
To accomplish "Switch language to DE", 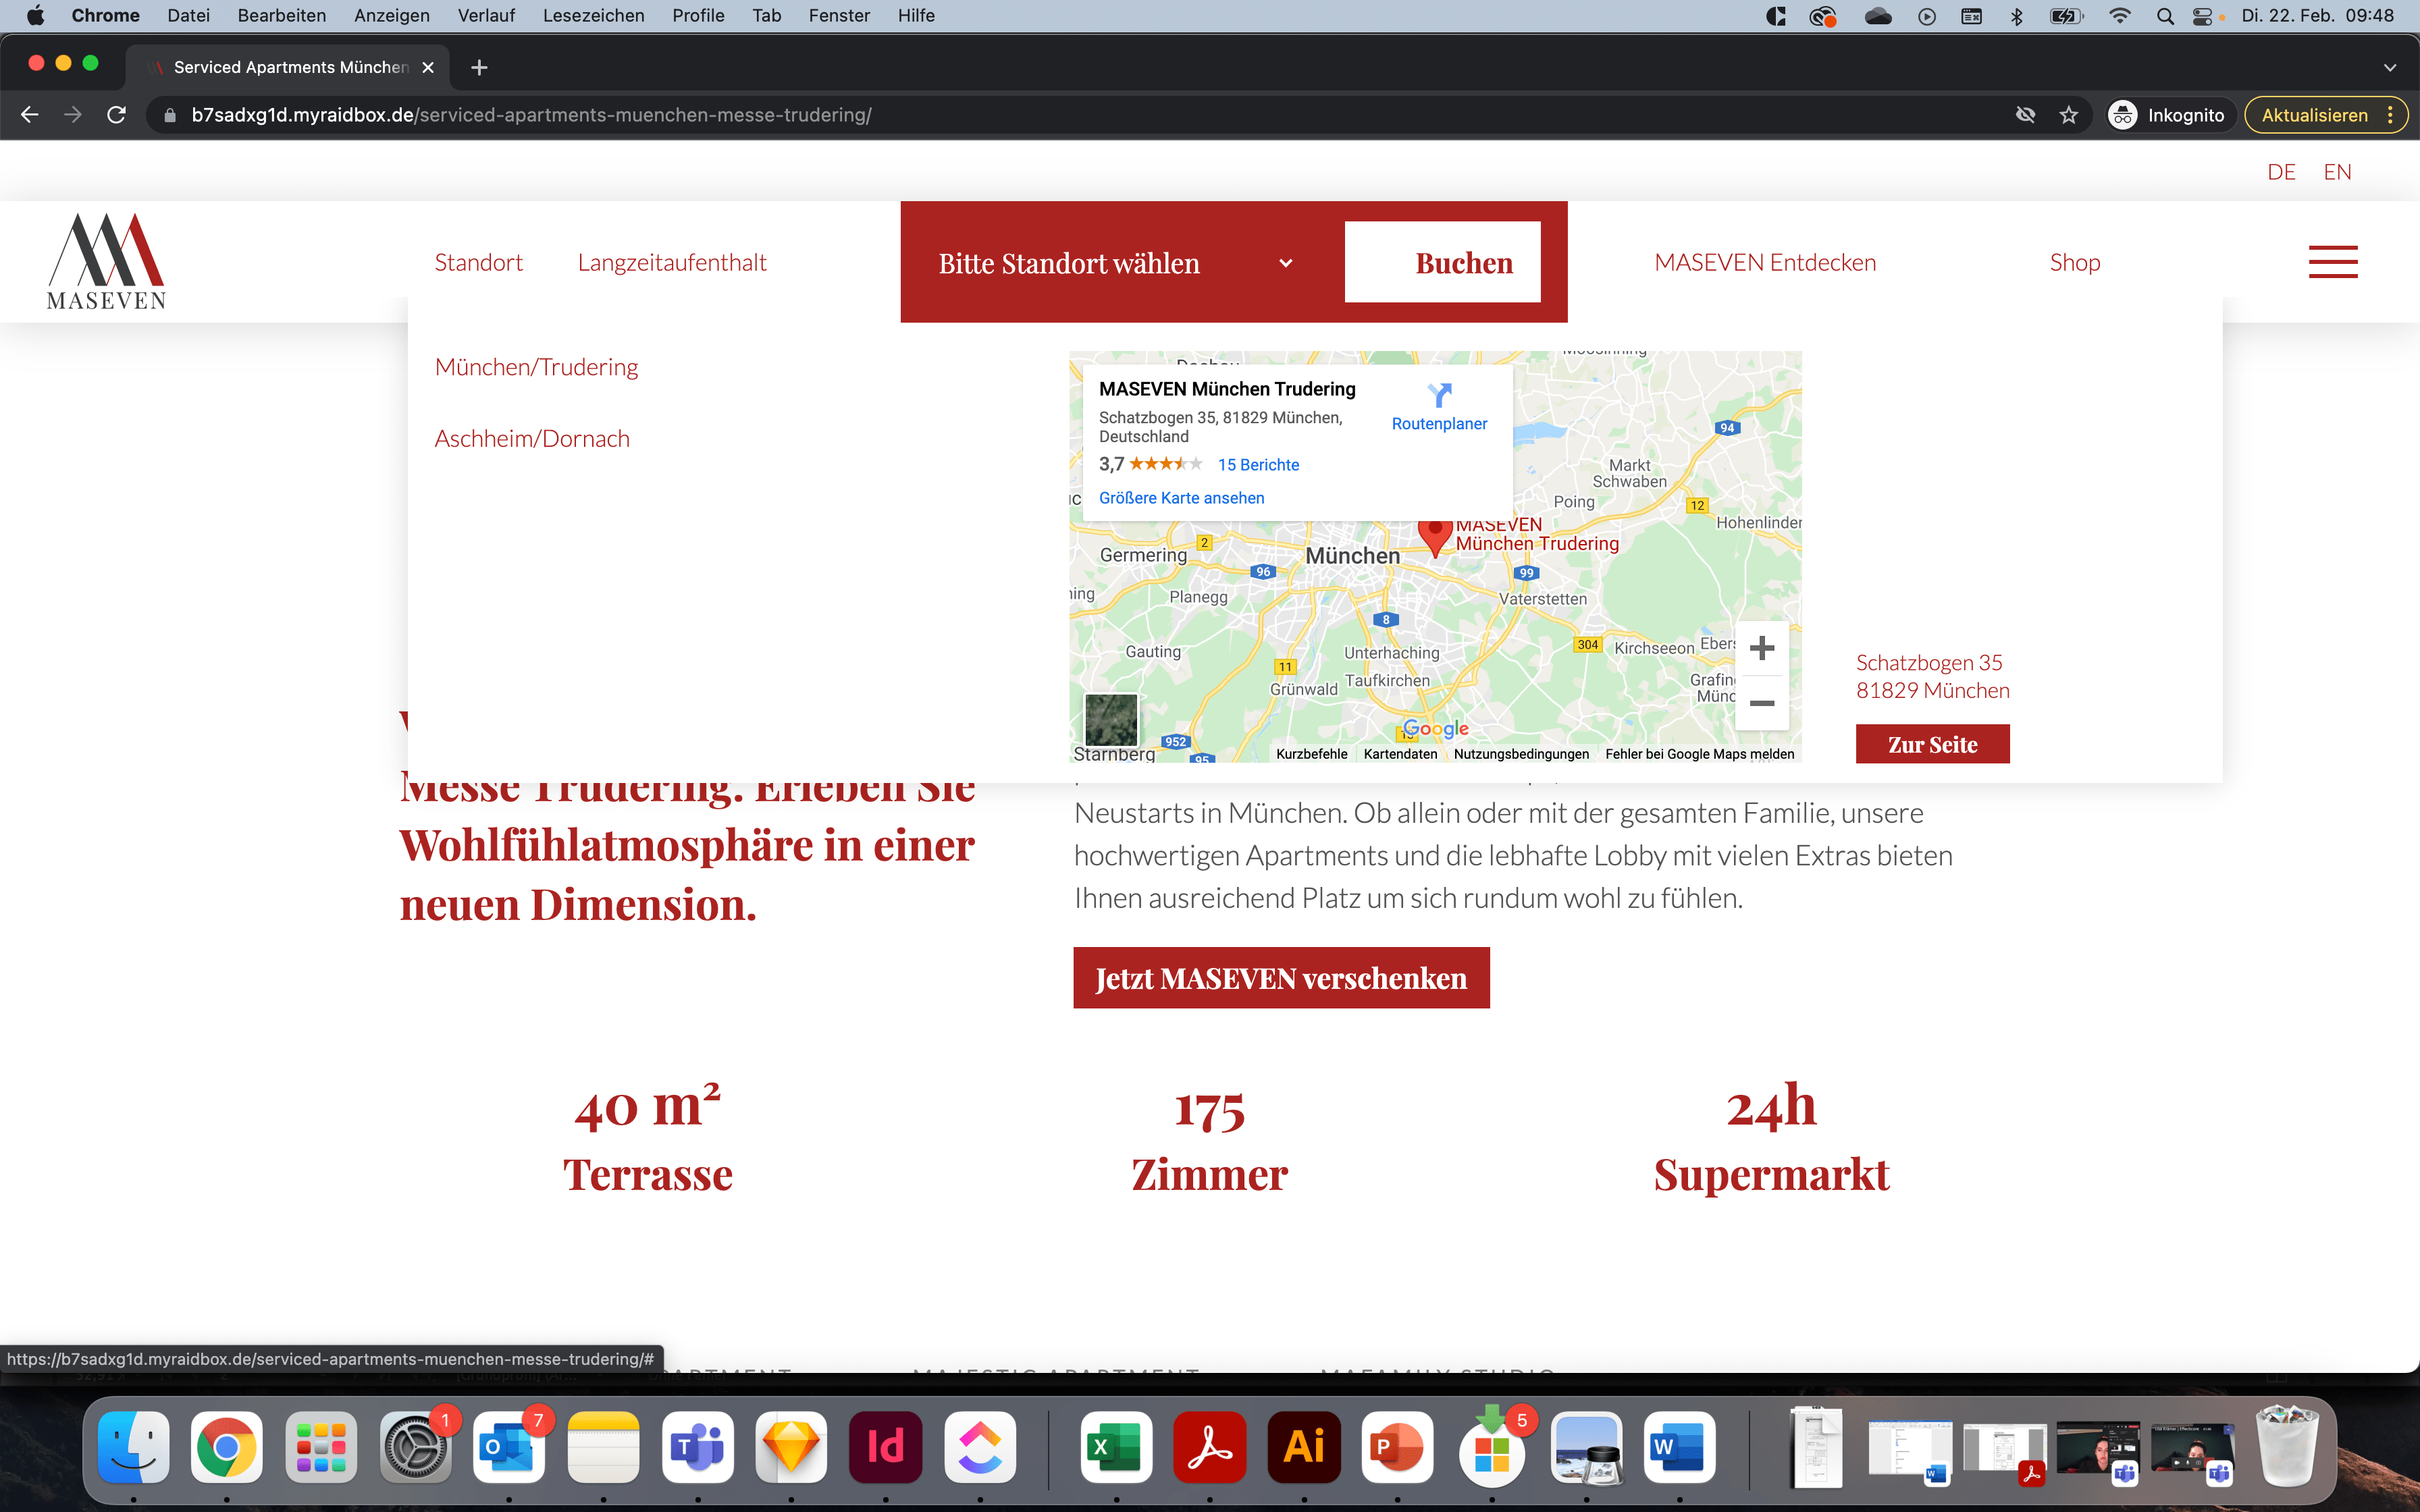I will [x=2281, y=172].
